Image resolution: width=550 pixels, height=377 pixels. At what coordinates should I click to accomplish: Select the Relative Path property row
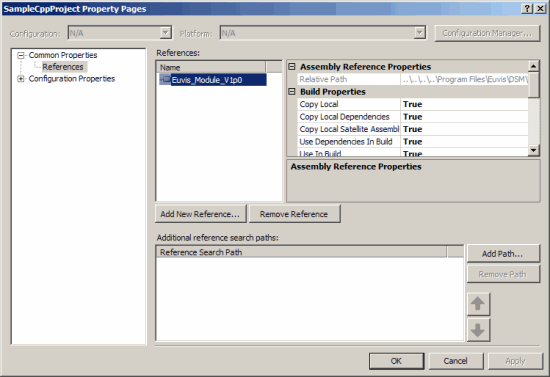[413, 79]
